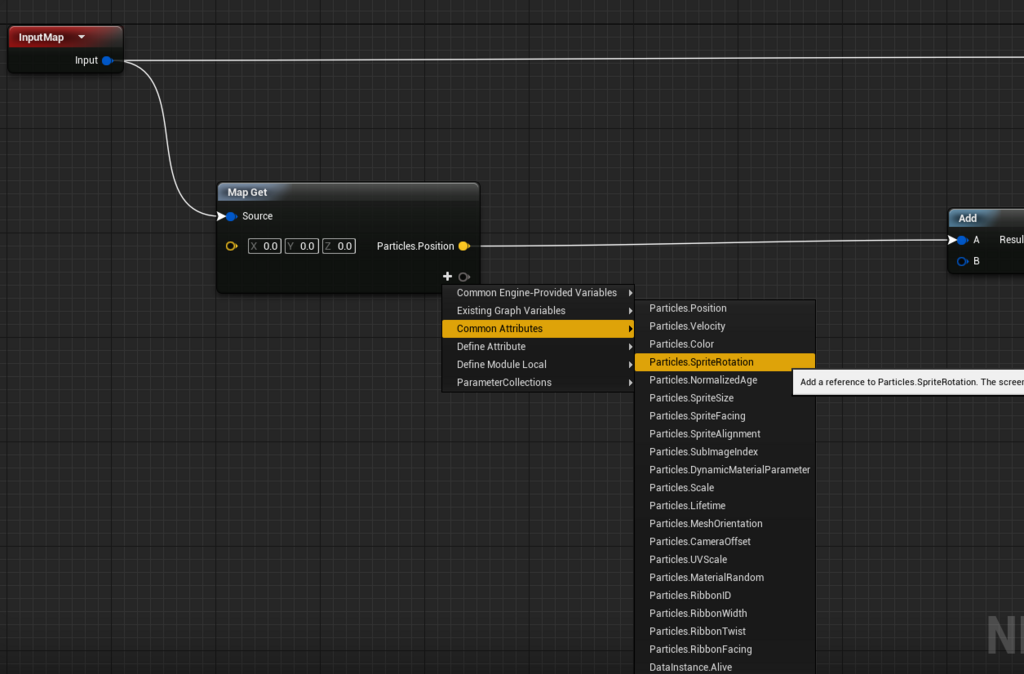Select Particles.RibbonID attribute
Screen dimensions: 1024x674
click(x=725, y=596)
